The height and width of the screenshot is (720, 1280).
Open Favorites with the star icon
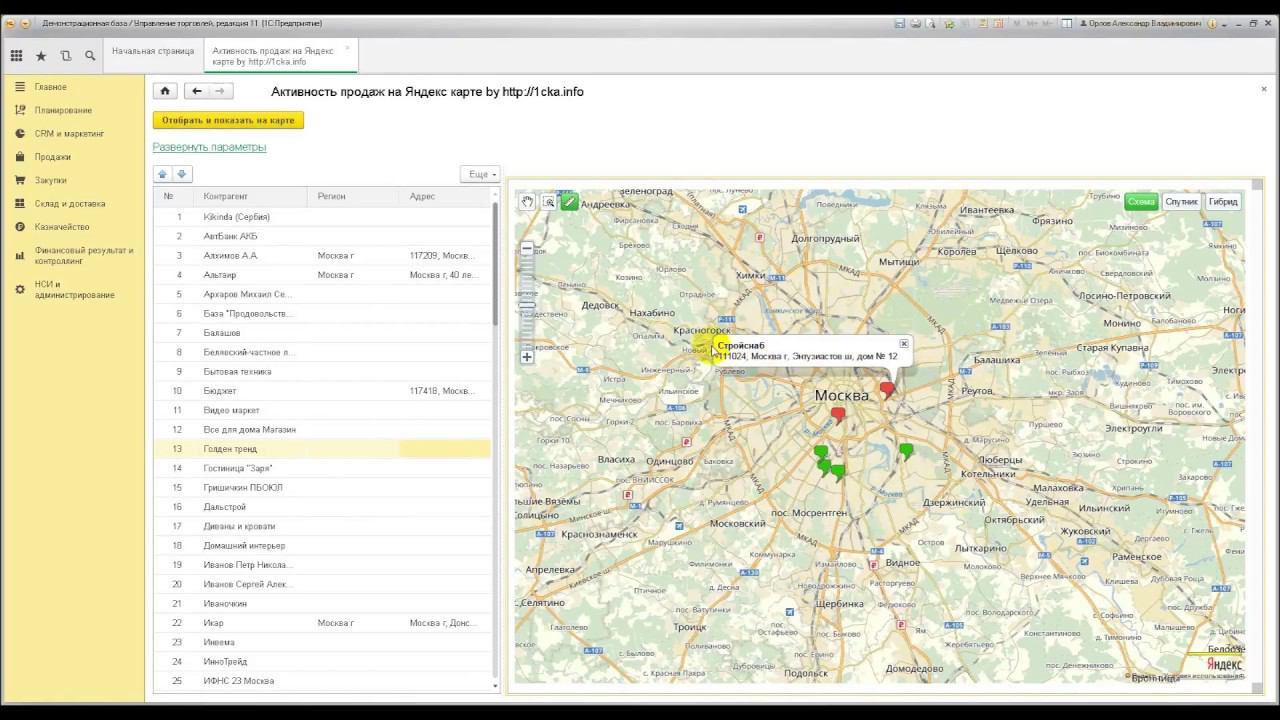pyautogui.click(x=41, y=56)
